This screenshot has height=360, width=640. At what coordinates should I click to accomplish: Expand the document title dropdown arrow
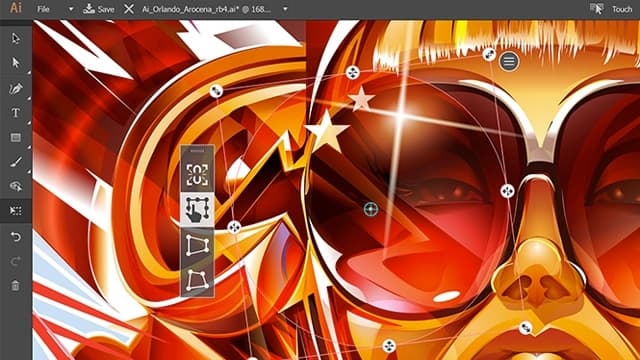tap(285, 9)
